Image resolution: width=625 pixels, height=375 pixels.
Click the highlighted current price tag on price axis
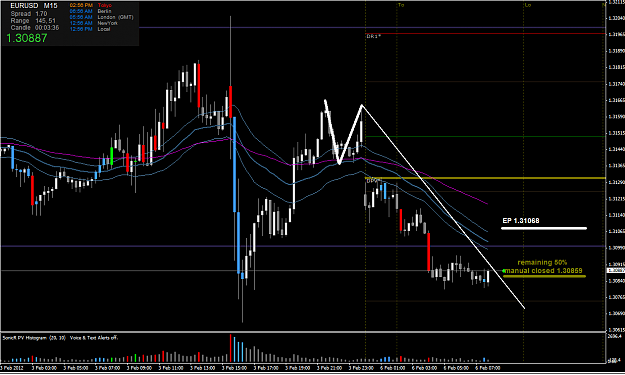coord(615,270)
